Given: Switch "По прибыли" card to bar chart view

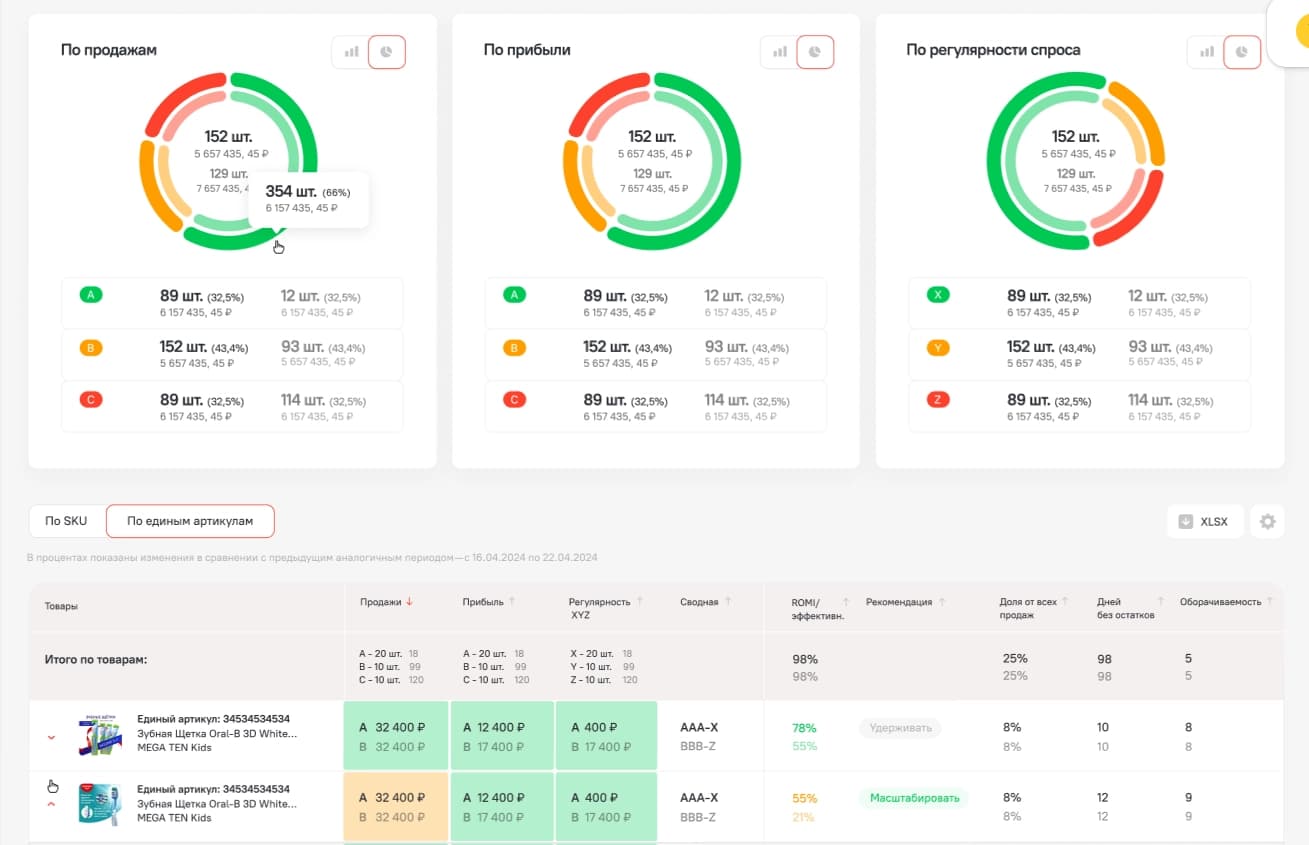Looking at the screenshot, I should [x=779, y=52].
